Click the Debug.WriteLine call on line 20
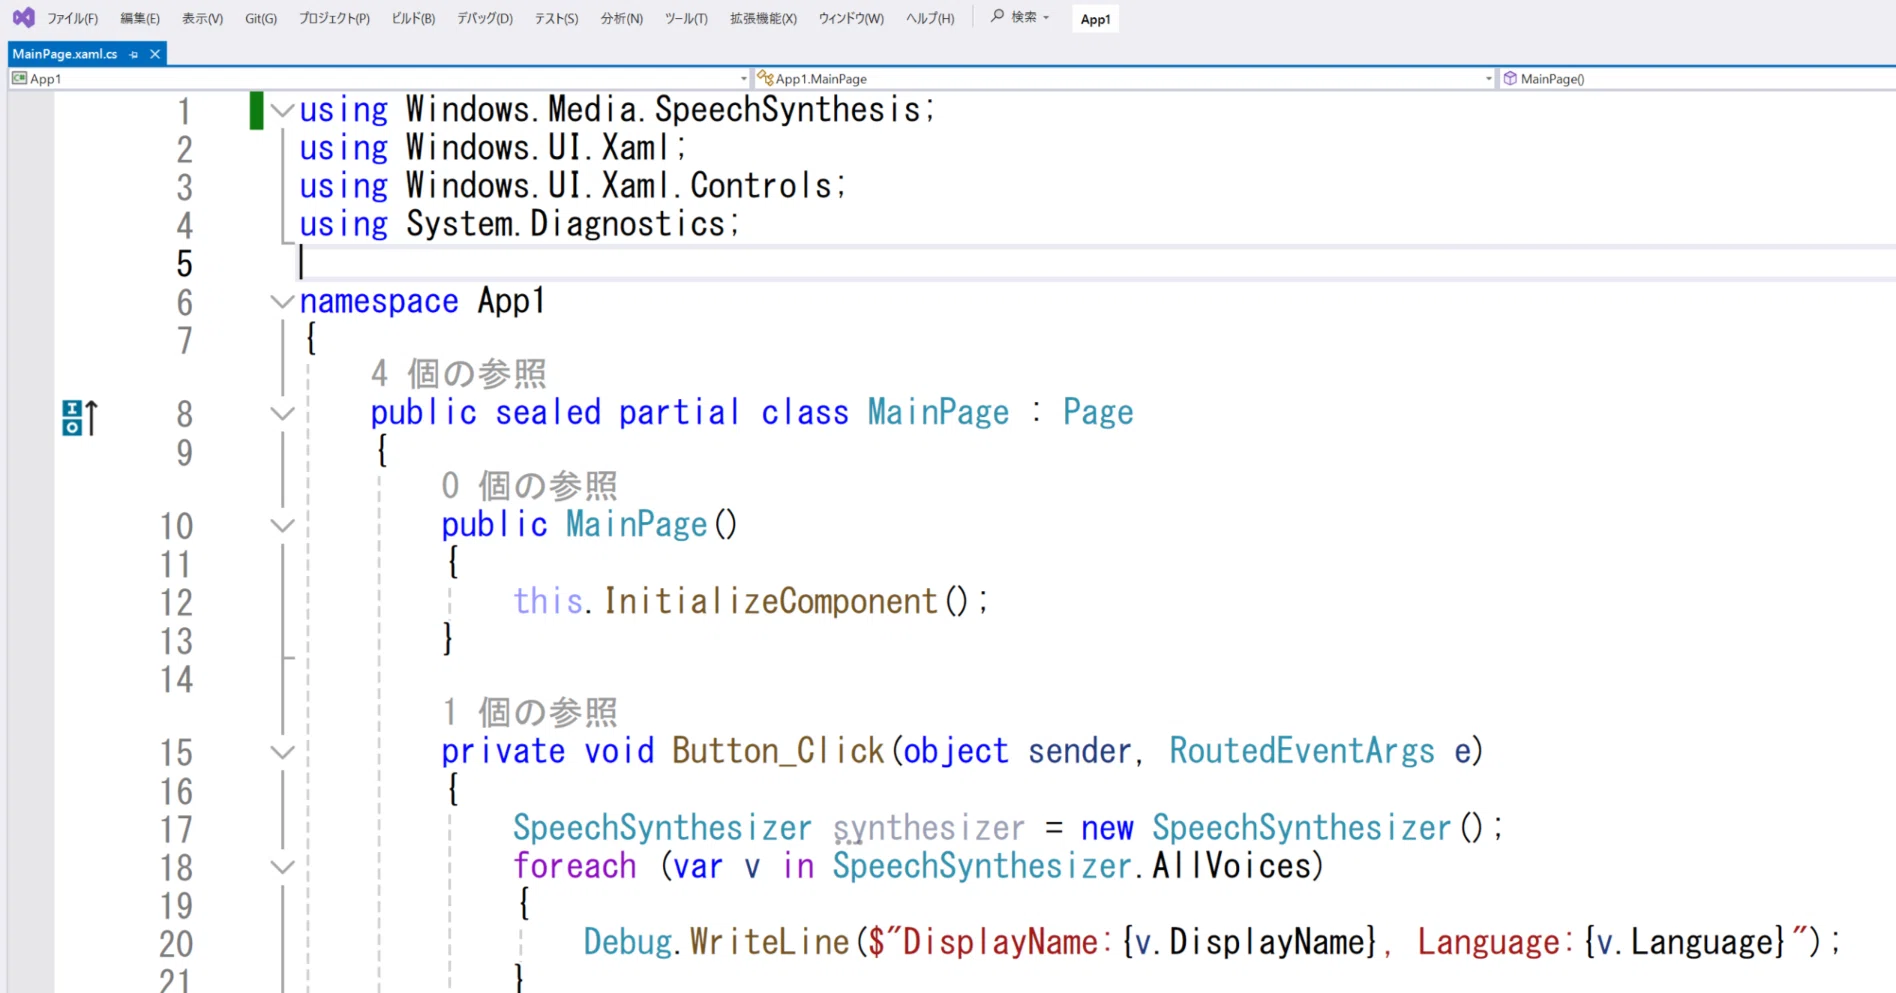This screenshot has width=1896, height=993. (x=716, y=942)
